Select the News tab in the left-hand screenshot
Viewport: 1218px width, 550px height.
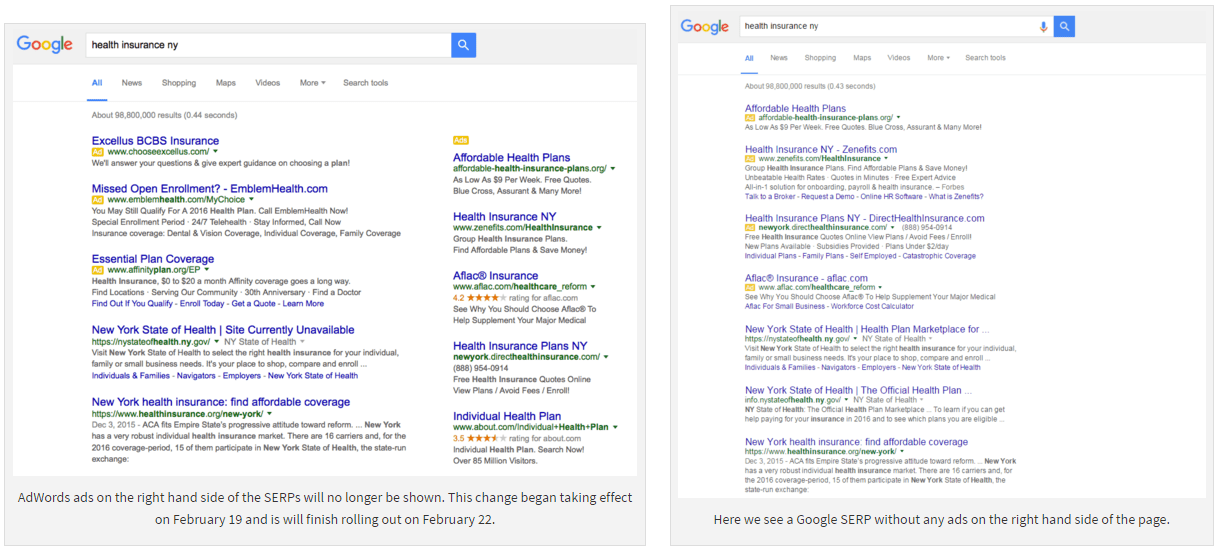click(x=132, y=83)
